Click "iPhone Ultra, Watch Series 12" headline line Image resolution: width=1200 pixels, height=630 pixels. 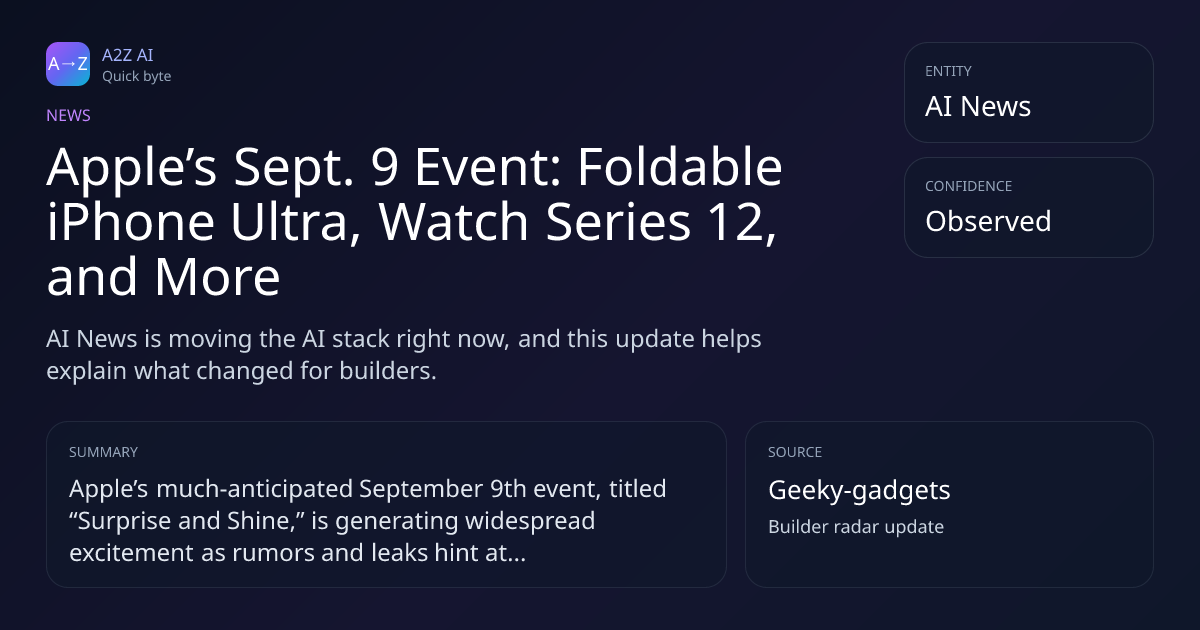[x=412, y=222]
